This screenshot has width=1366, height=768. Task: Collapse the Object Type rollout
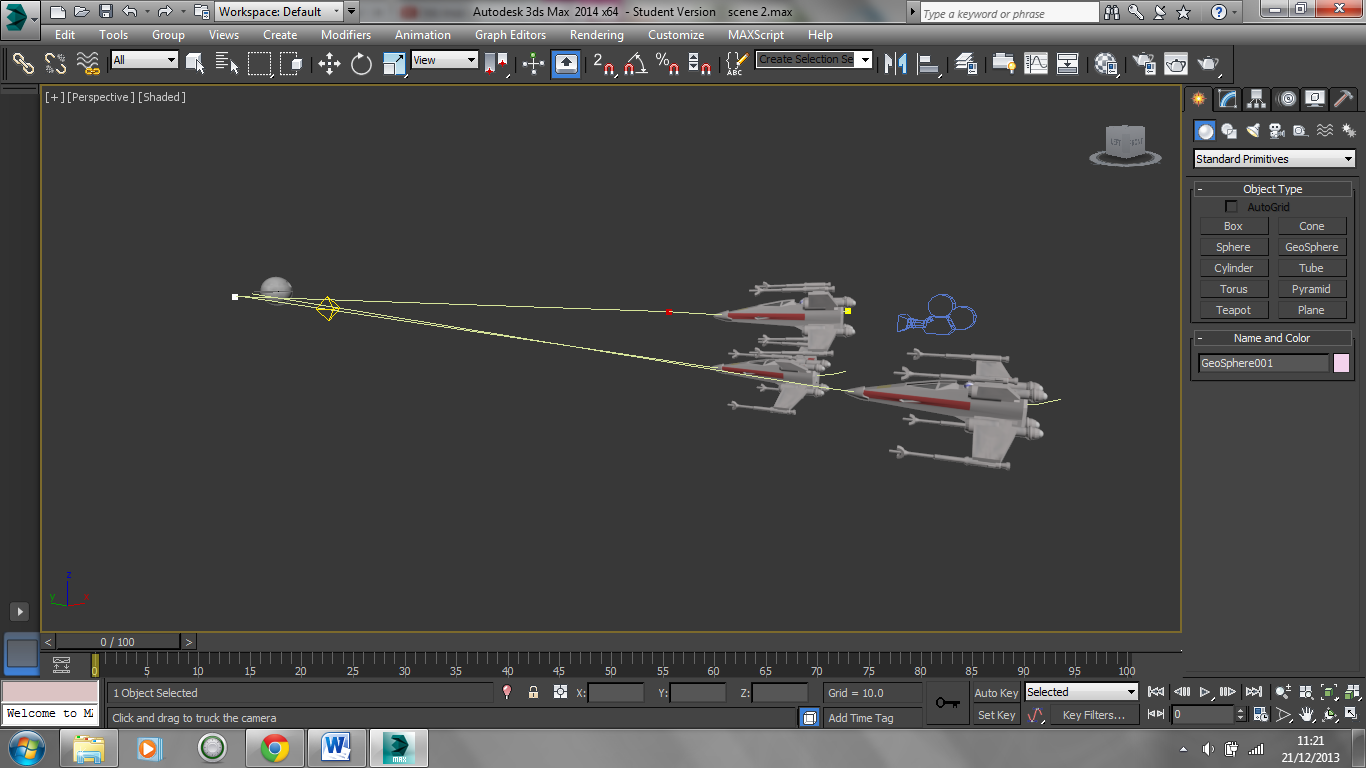(x=1272, y=189)
